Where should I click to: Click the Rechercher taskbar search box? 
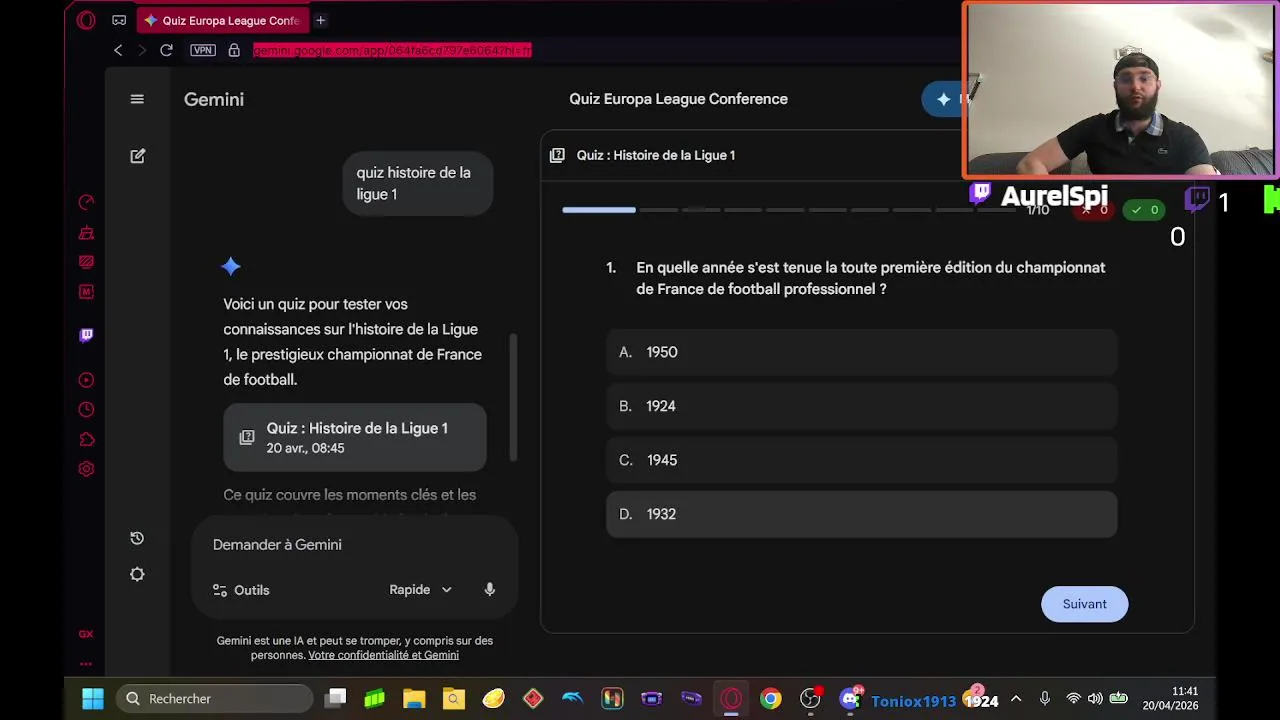click(x=215, y=699)
